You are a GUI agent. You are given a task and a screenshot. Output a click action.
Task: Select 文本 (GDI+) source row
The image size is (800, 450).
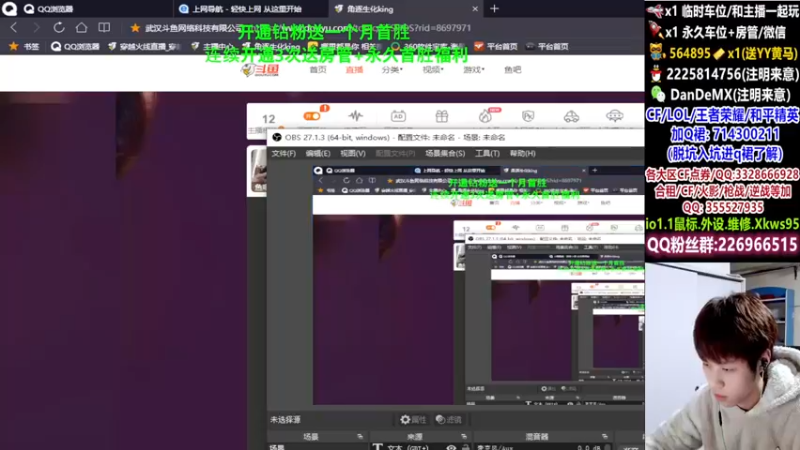tap(421, 447)
